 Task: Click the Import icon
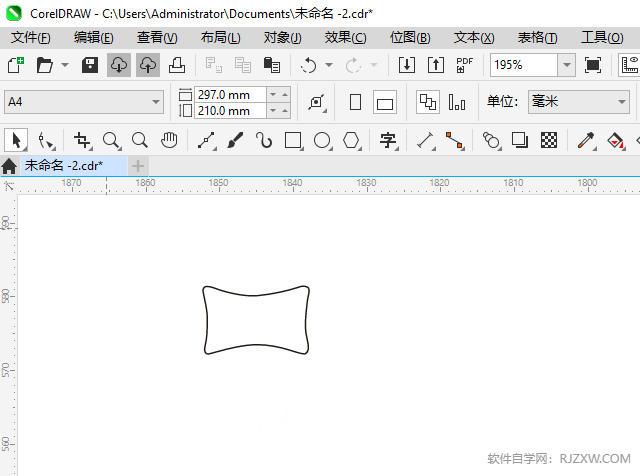click(x=407, y=65)
